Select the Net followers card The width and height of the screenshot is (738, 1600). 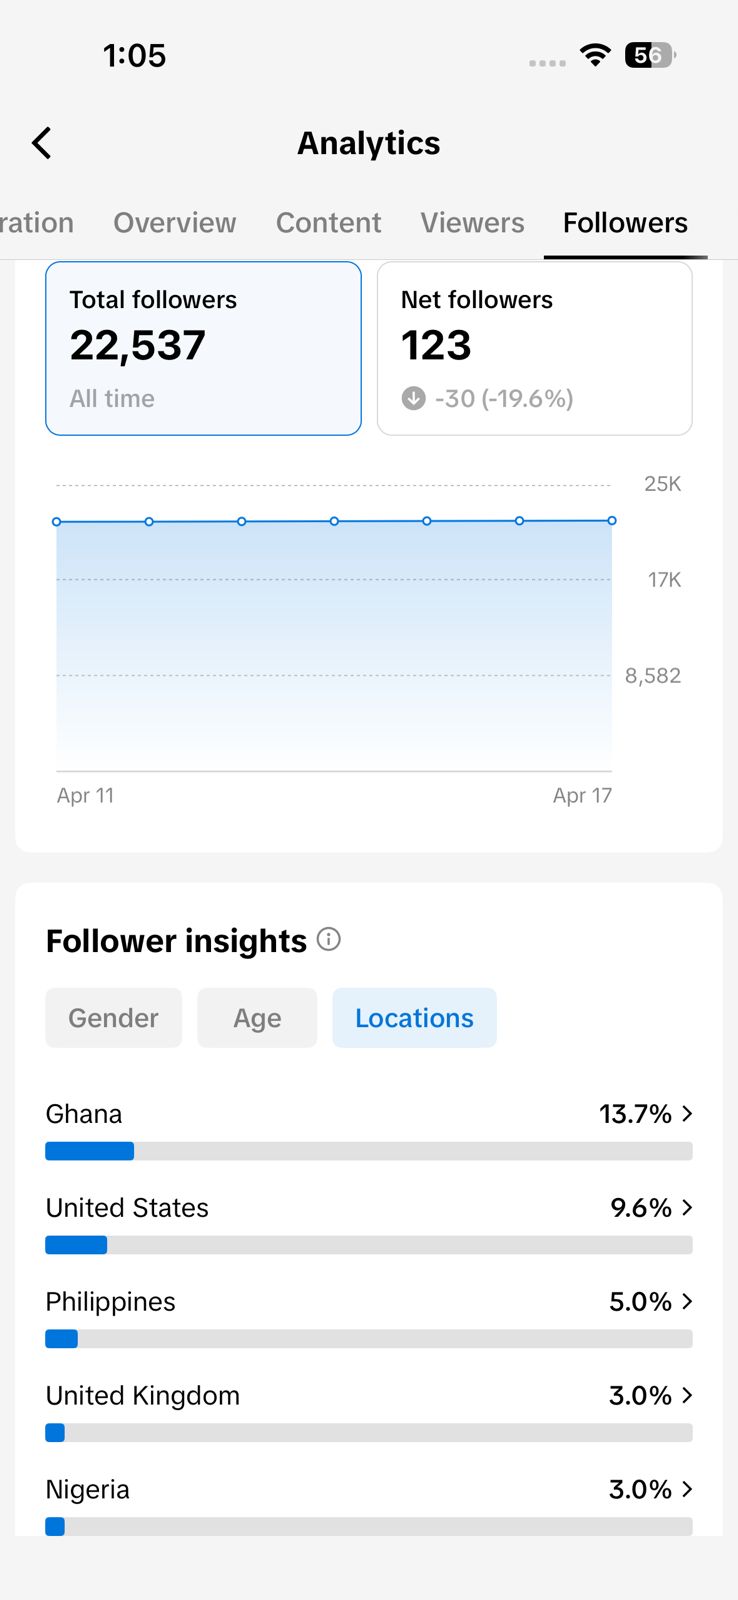coord(534,348)
